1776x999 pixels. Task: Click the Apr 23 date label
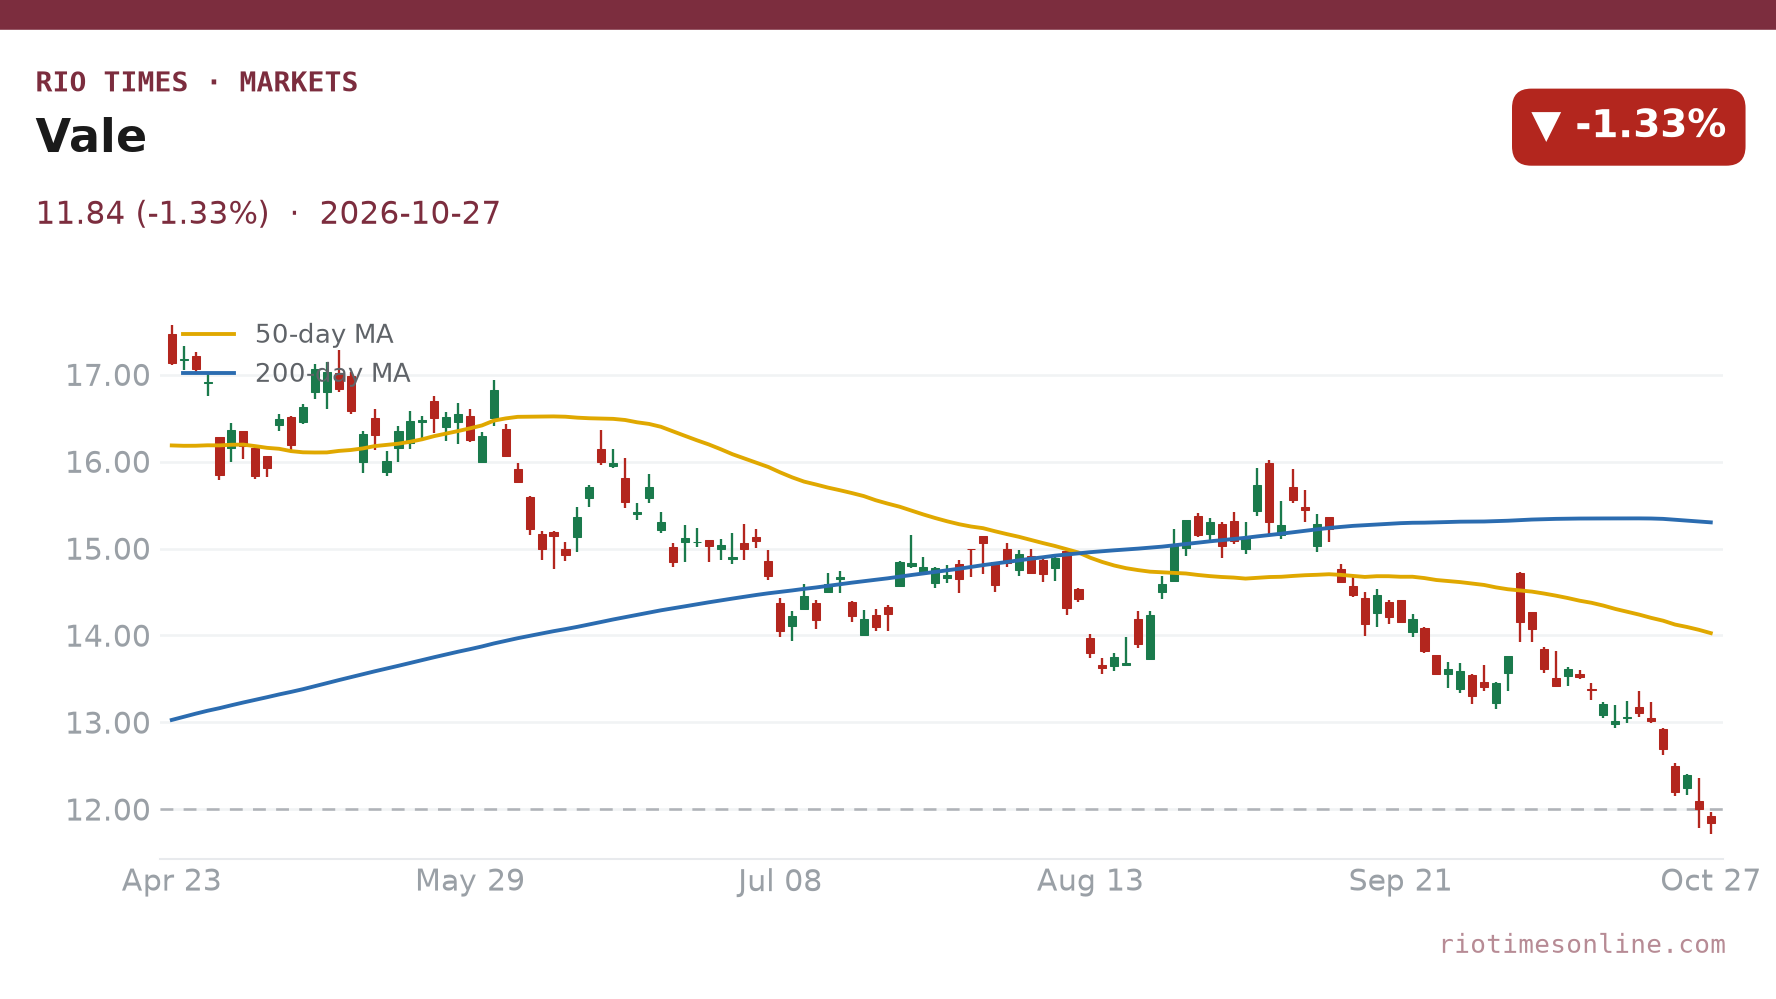coord(171,881)
